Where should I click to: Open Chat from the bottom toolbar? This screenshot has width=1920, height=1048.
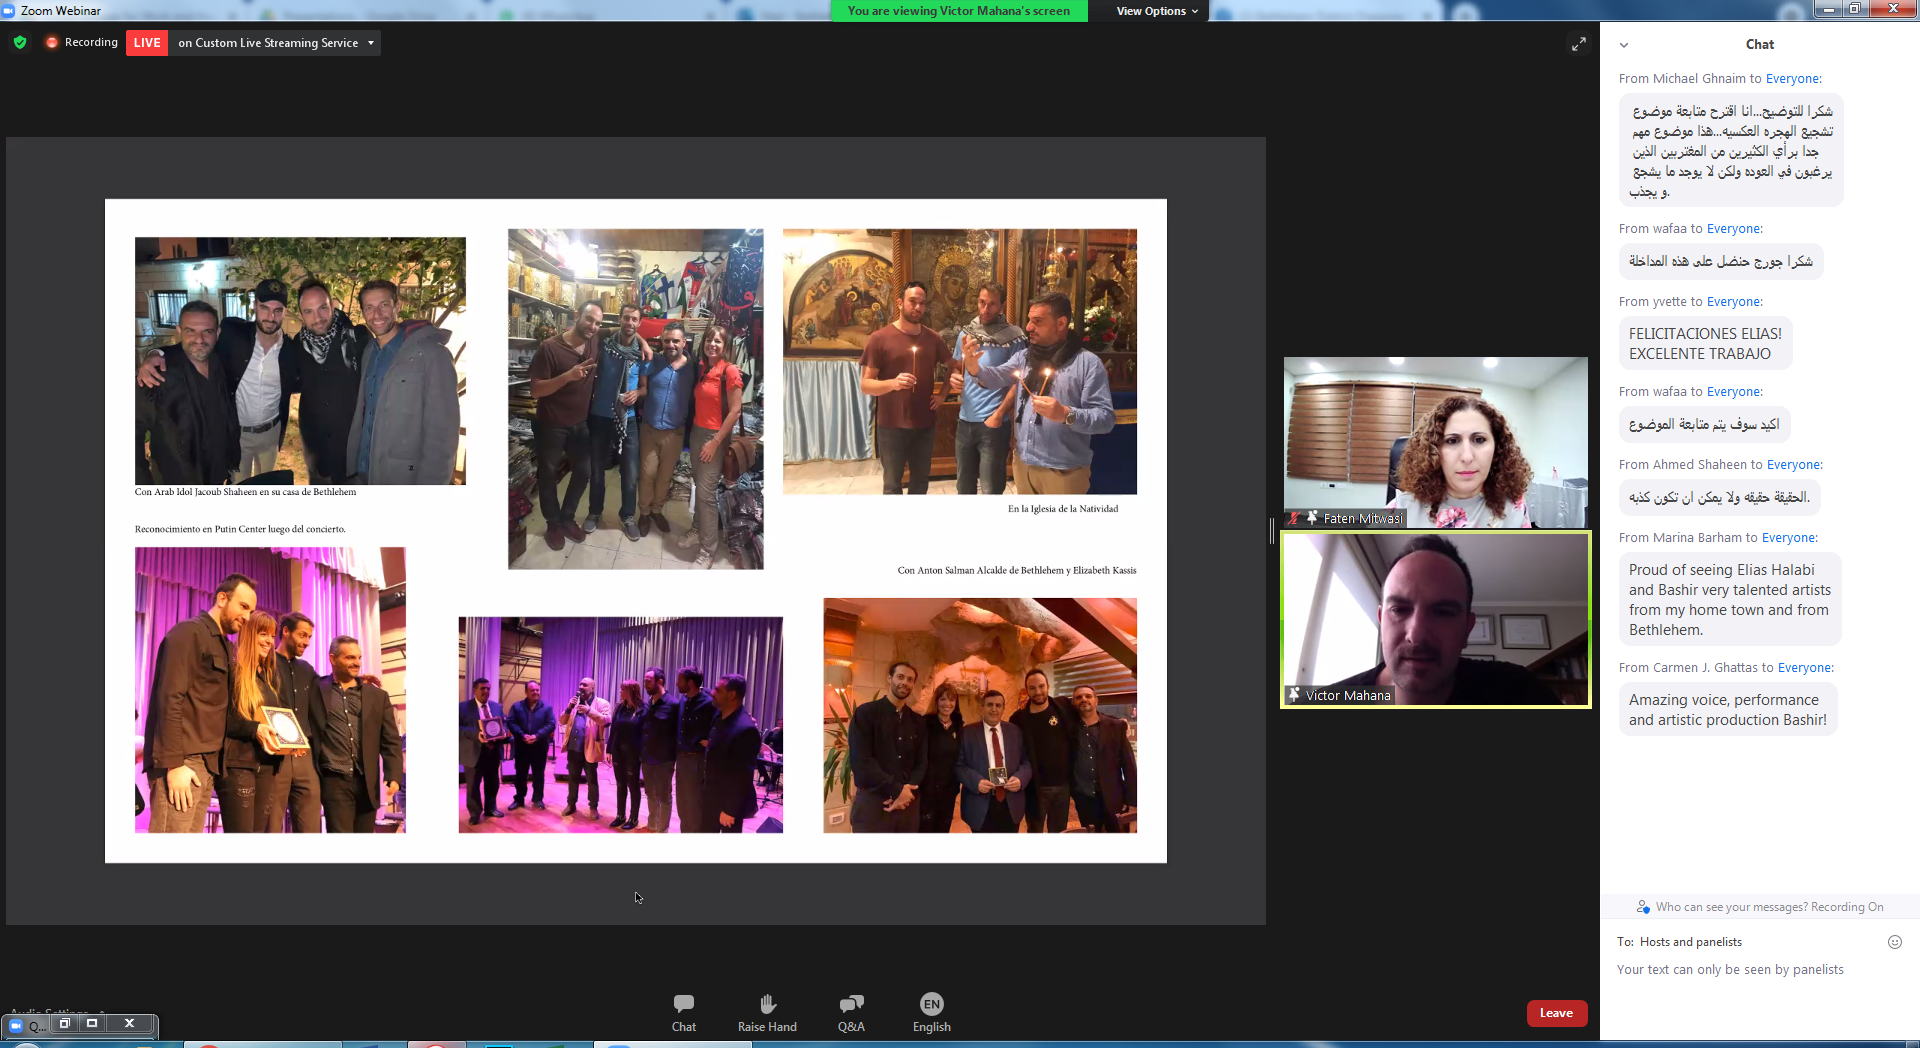click(x=684, y=1012)
